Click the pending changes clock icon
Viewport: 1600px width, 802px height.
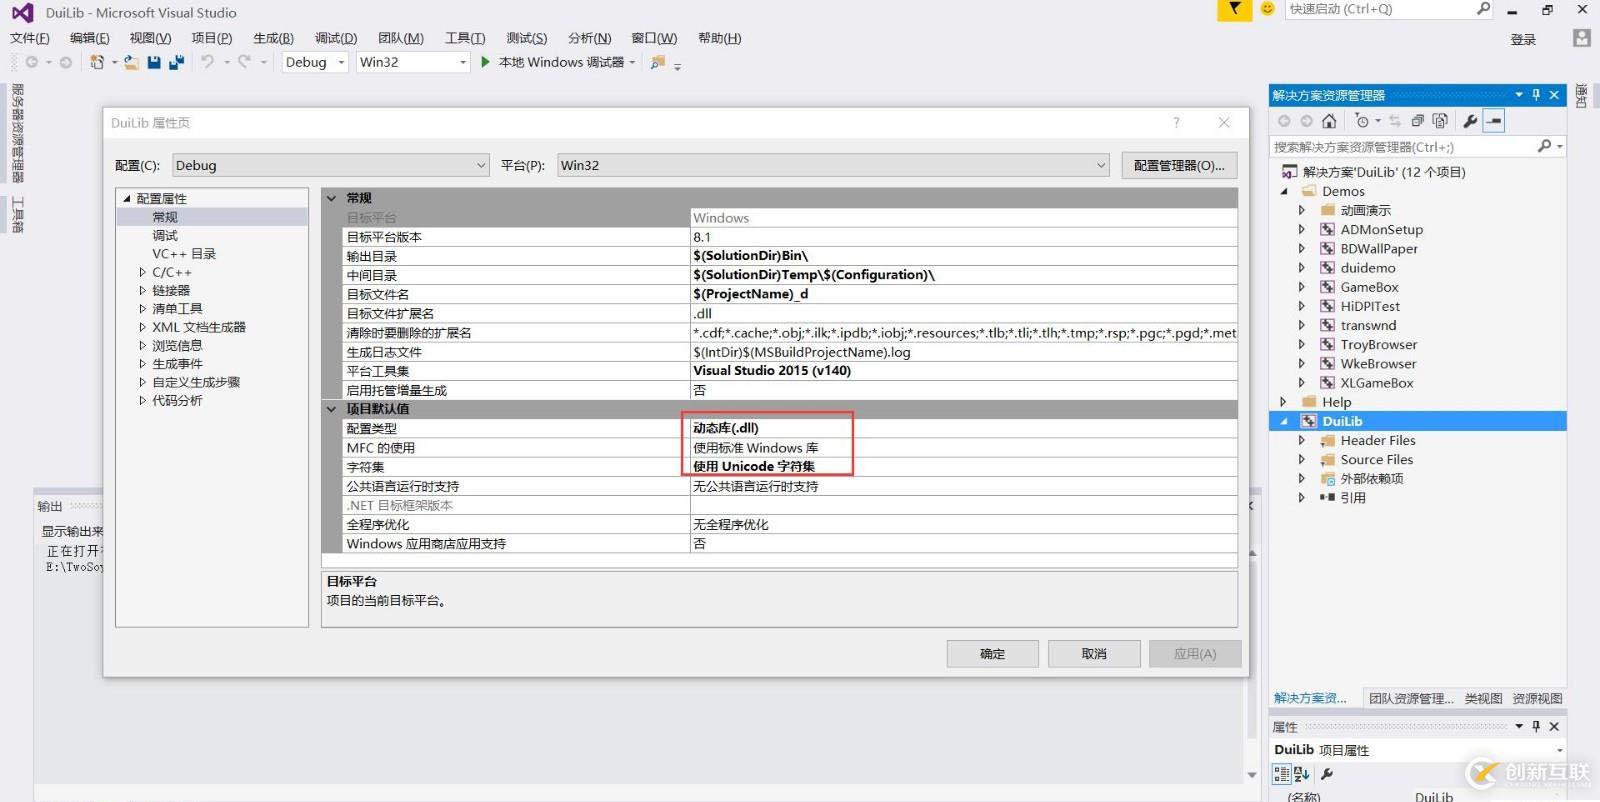pyautogui.click(x=1361, y=121)
